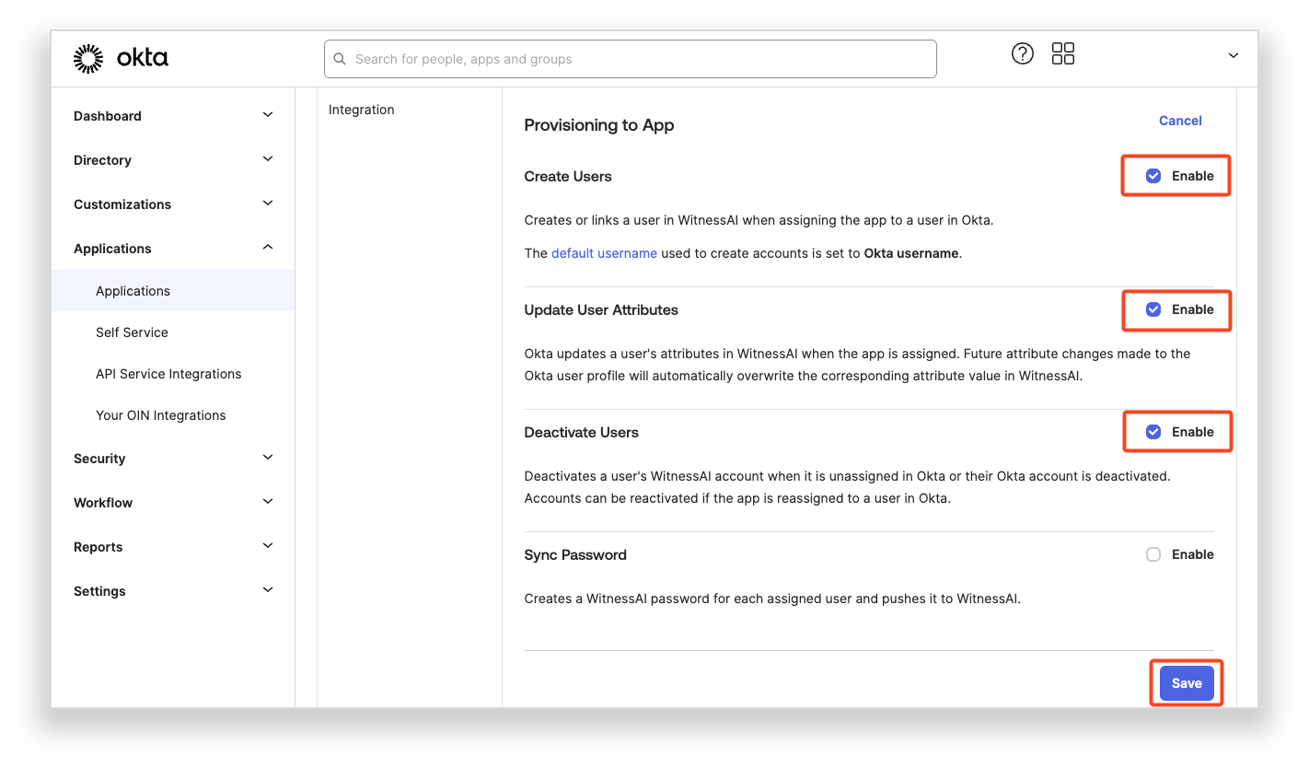
Task: Open API Service Integrations menu item
Action: coord(168,374)
